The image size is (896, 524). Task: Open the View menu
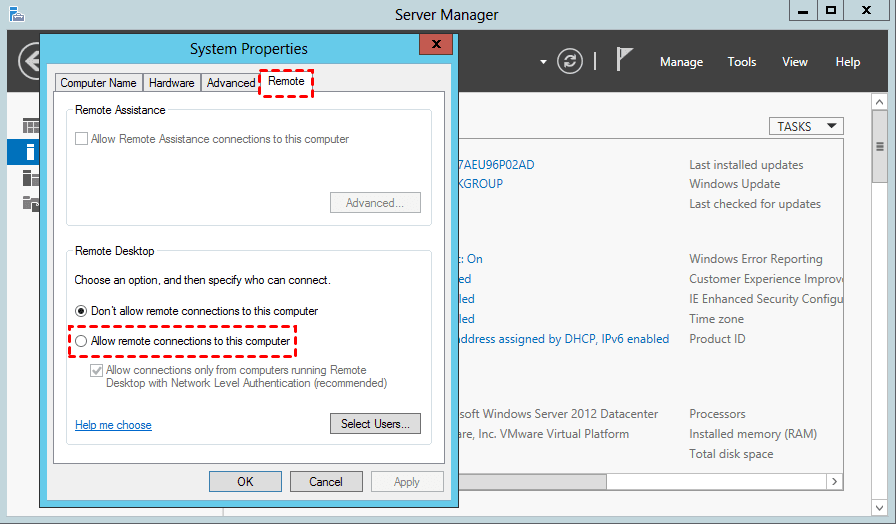click(x=795, y=62)
